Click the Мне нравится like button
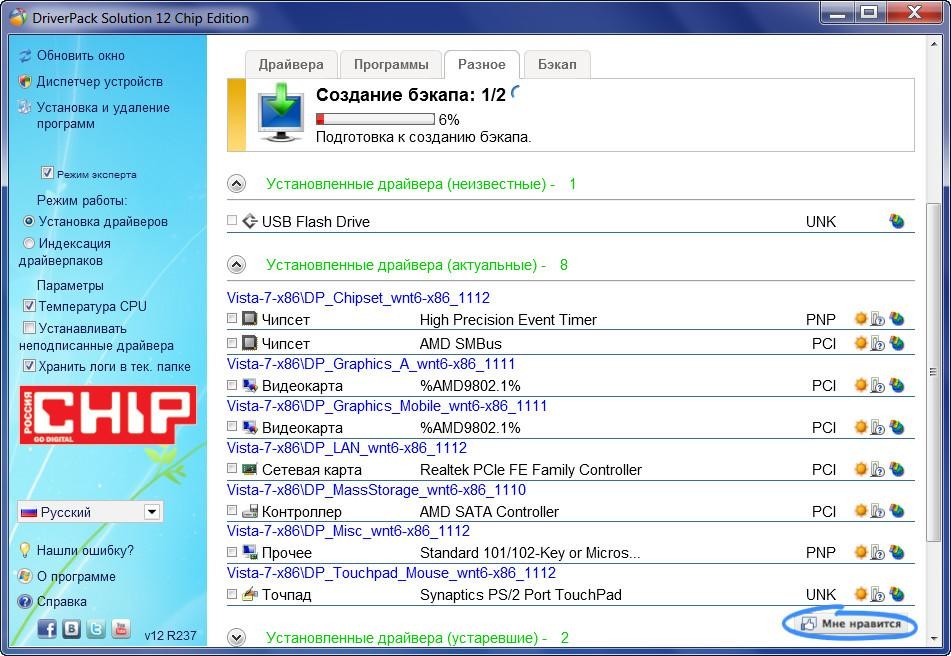The width and height of the screenshot is (951, 656). pyautogui.click(x=850, y=624)
